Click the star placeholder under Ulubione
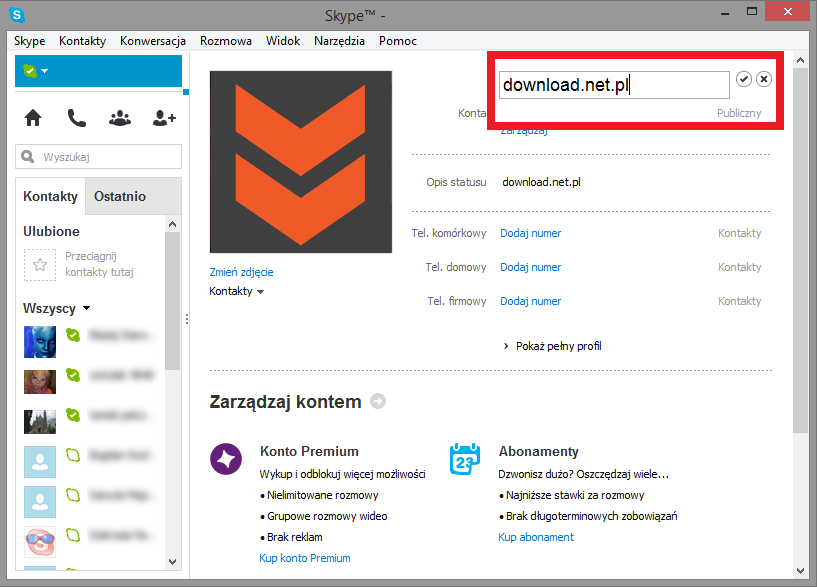 point(40,265)
